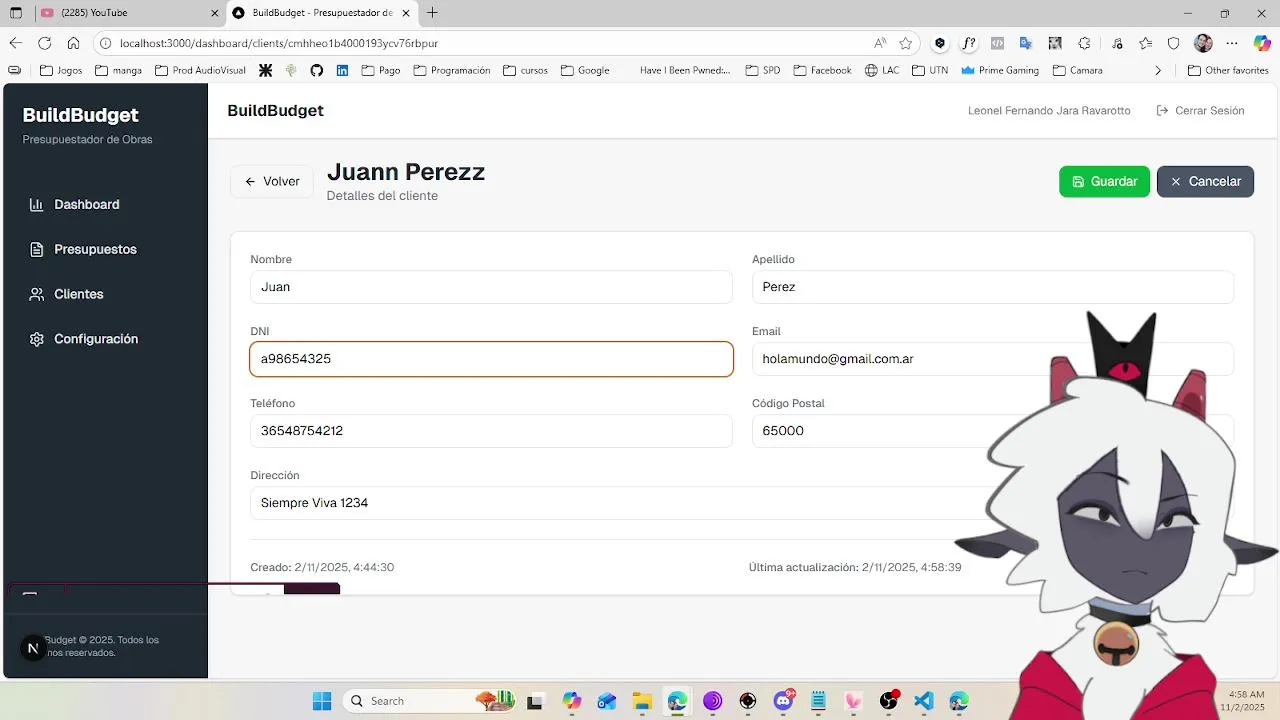
Task: Open the Favorites list icon
Action: point(1145,43)
